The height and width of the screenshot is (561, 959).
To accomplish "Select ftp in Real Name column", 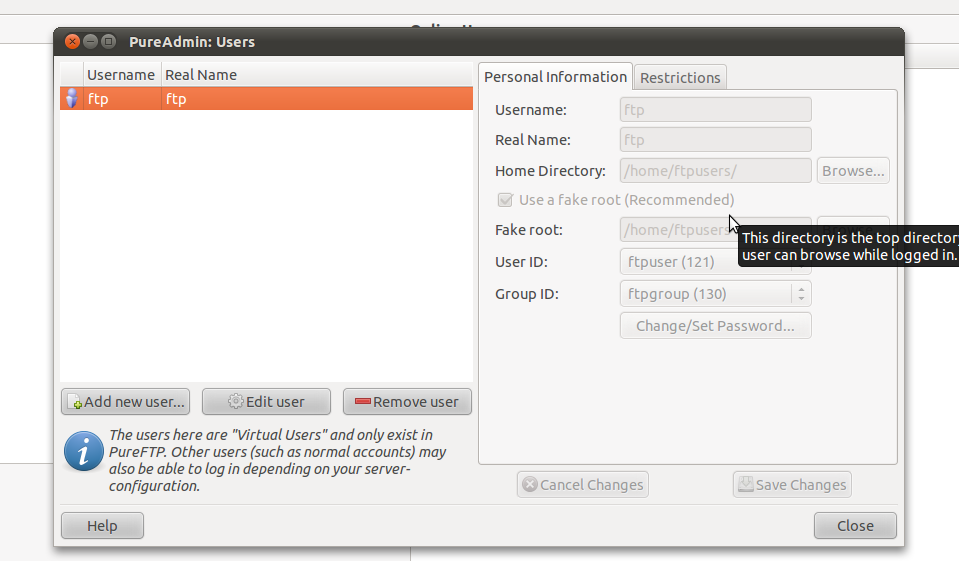I will click(176, 99).
